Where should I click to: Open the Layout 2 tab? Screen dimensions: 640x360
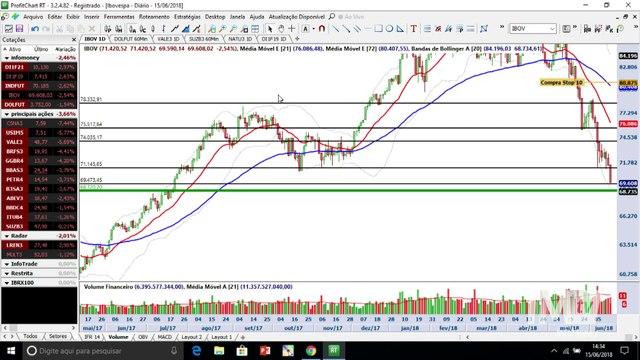pyautogui.click(x=191, y=337)
